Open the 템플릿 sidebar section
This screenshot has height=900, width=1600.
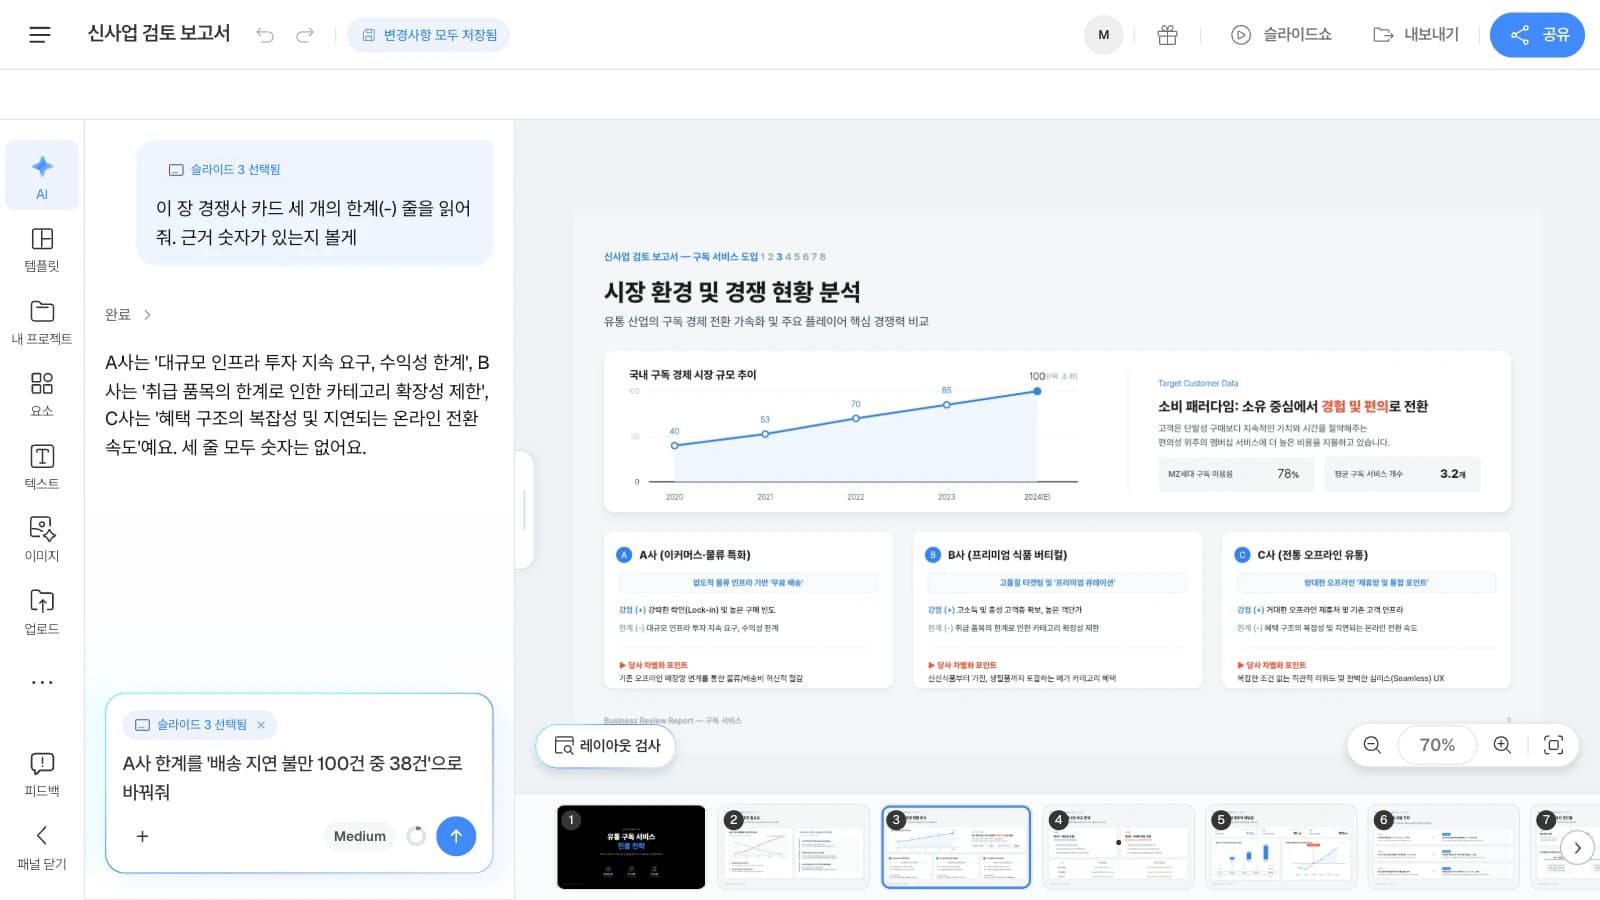click(x=42, y=249)
